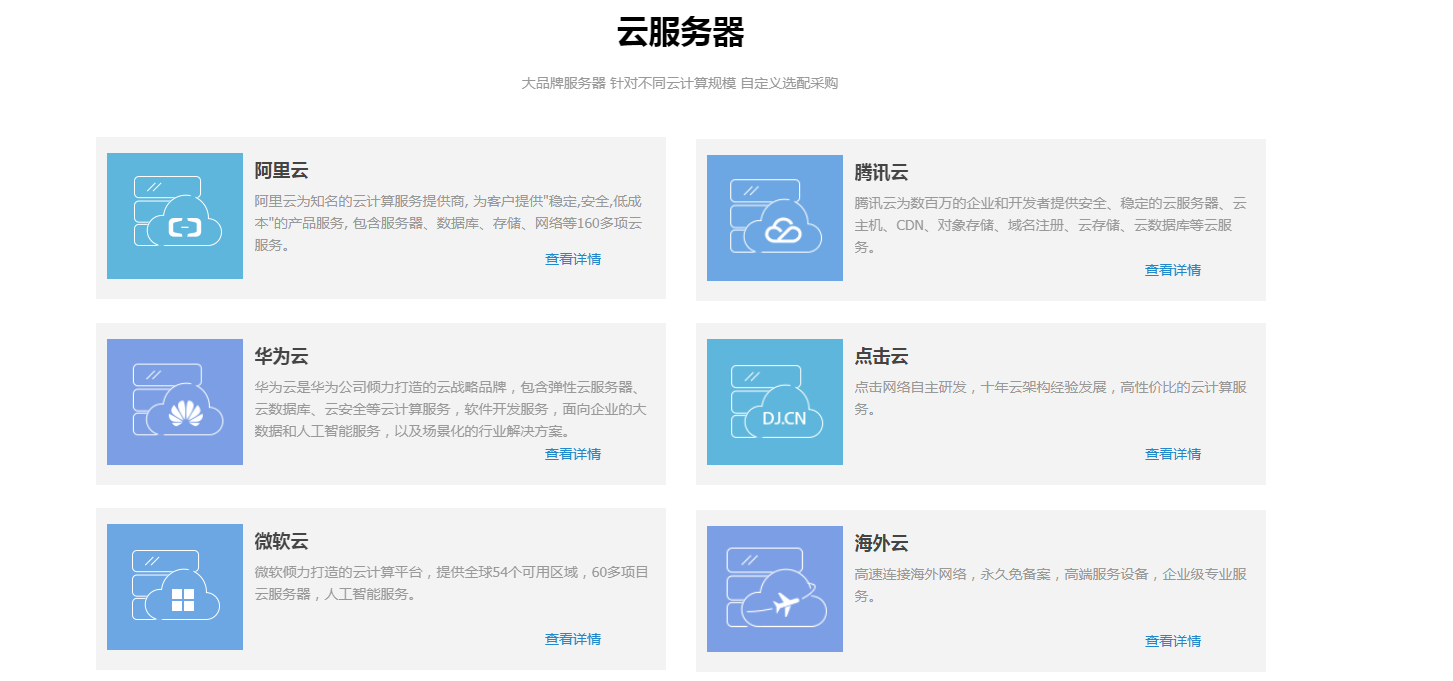
Task: Open 查看详情 link for 阿里云
Action: click(573, 259)
